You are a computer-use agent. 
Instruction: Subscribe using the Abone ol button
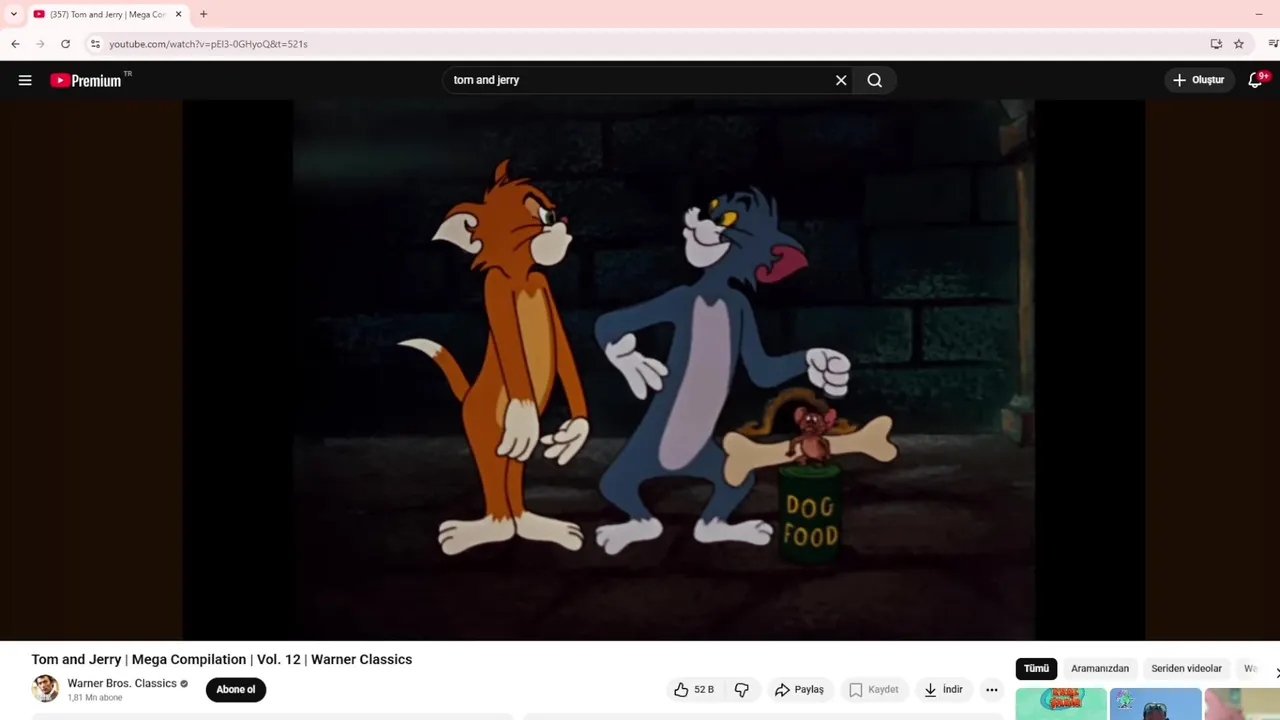(236, 689)
